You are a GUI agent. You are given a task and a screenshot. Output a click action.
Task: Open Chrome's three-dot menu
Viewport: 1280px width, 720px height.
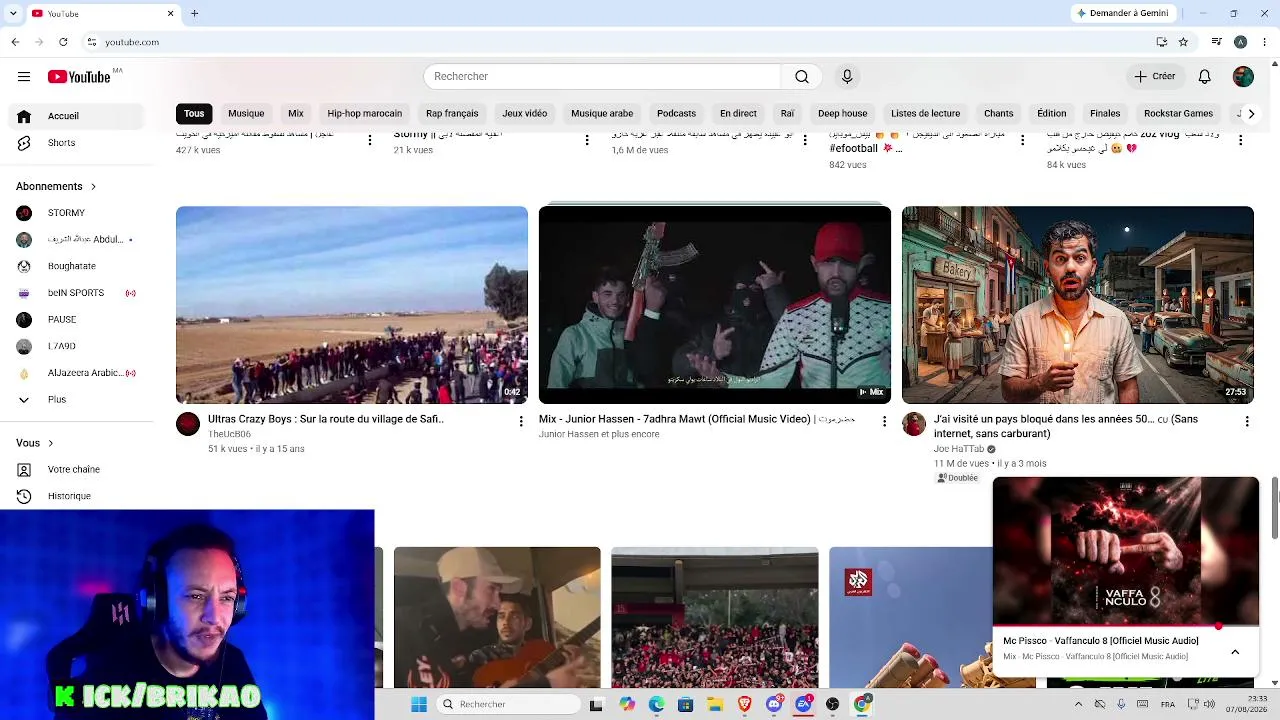(x=1265, y=42)
